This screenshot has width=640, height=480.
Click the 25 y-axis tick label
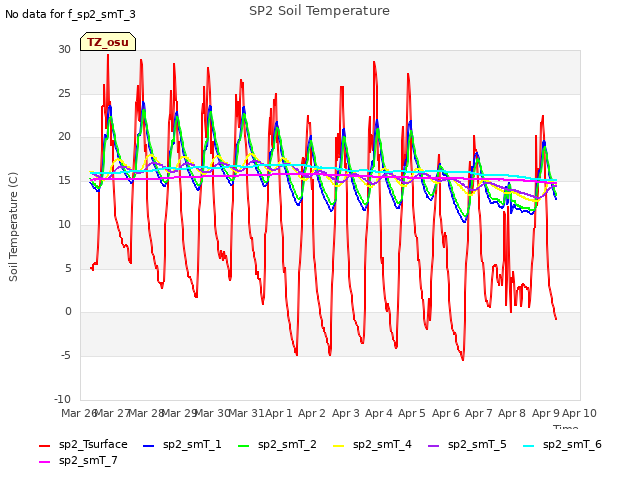(64, 93)
